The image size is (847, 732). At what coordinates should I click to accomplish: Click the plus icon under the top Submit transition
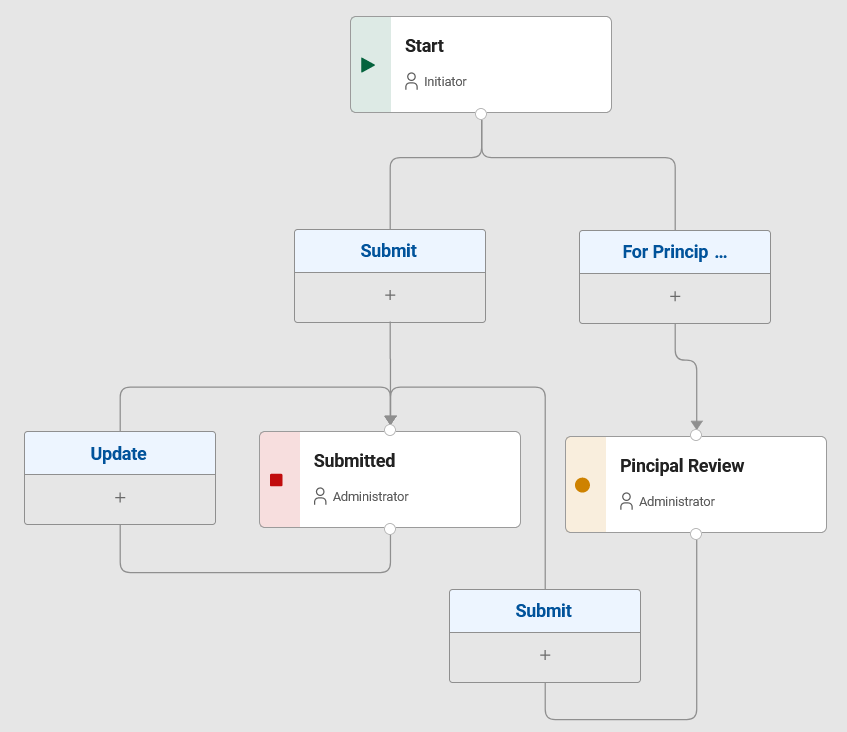click(389, 296)
